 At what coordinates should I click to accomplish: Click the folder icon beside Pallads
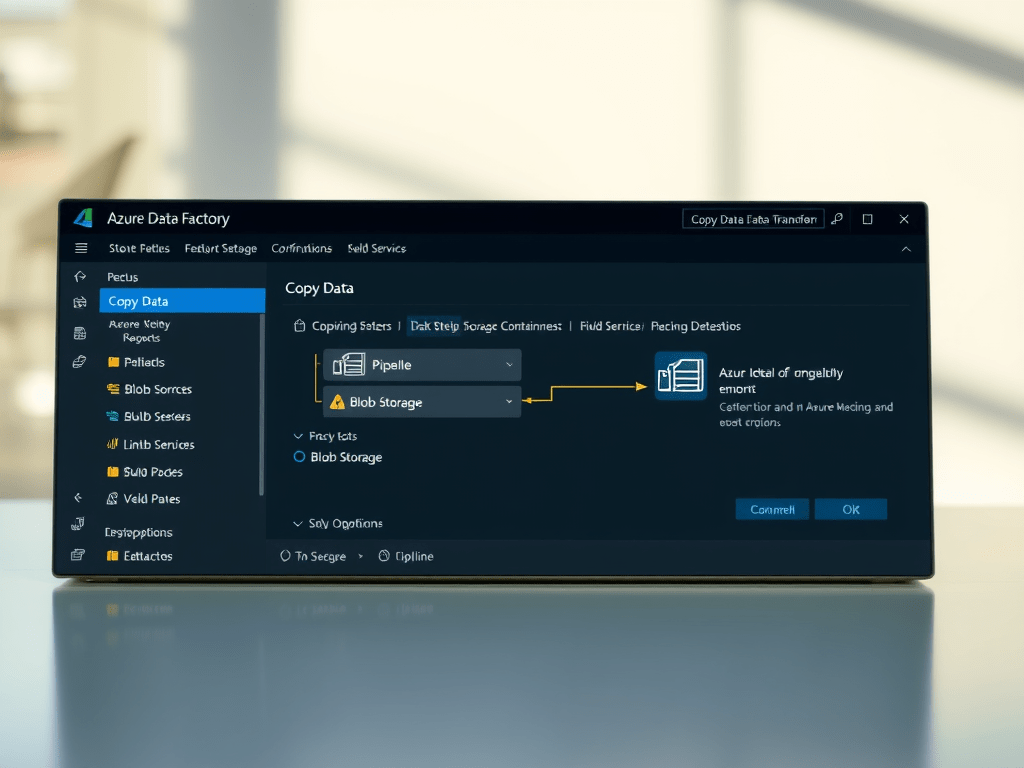click(x=112, y=362)
